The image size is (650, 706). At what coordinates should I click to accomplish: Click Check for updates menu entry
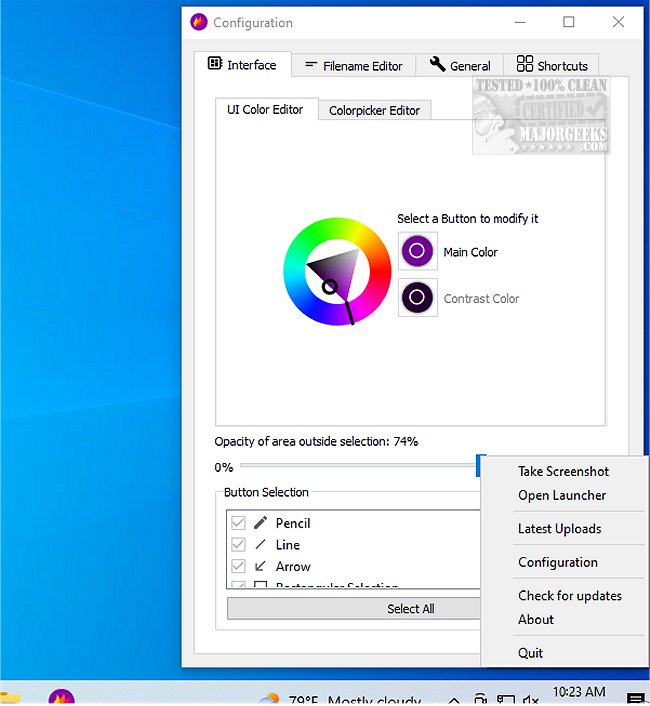click(570, 596)
